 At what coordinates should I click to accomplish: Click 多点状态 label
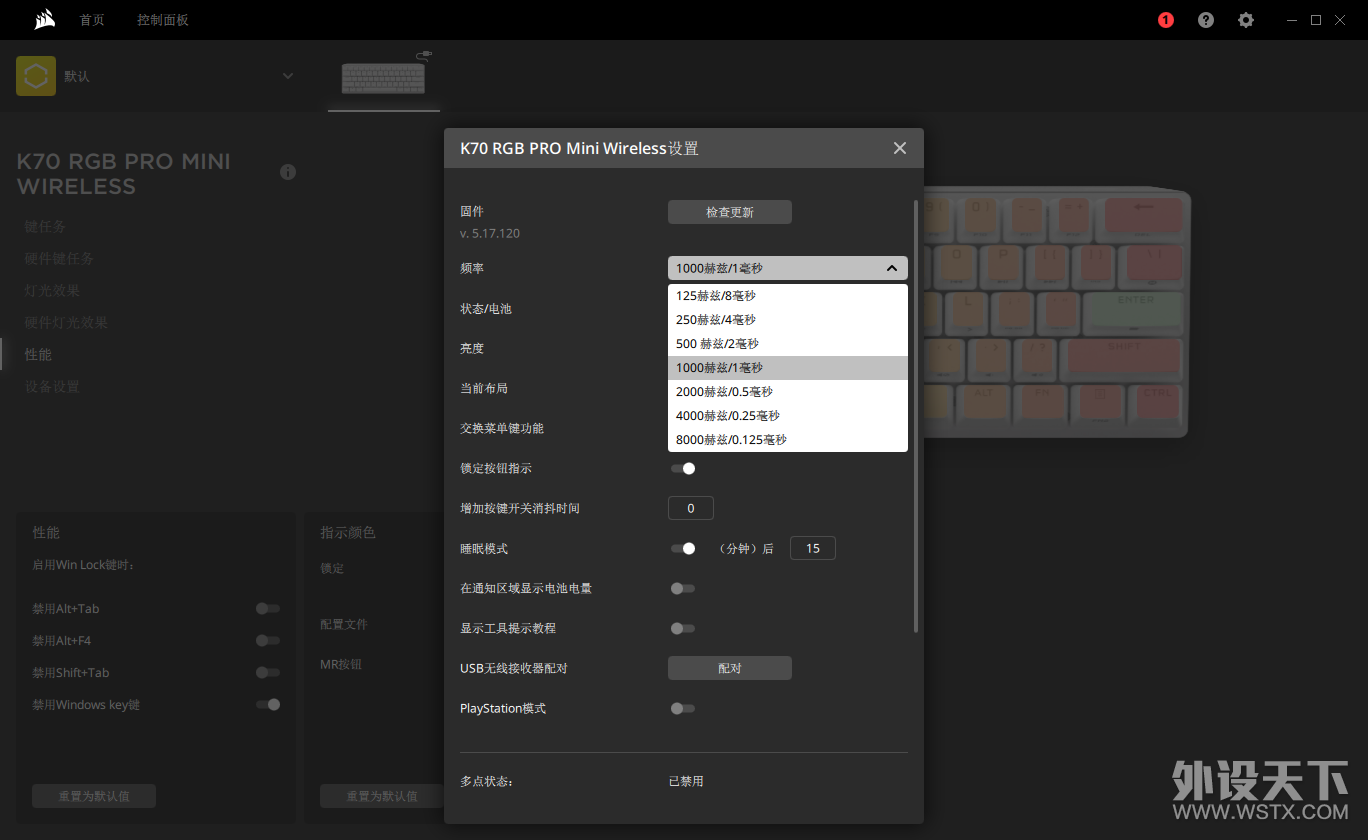487,781
